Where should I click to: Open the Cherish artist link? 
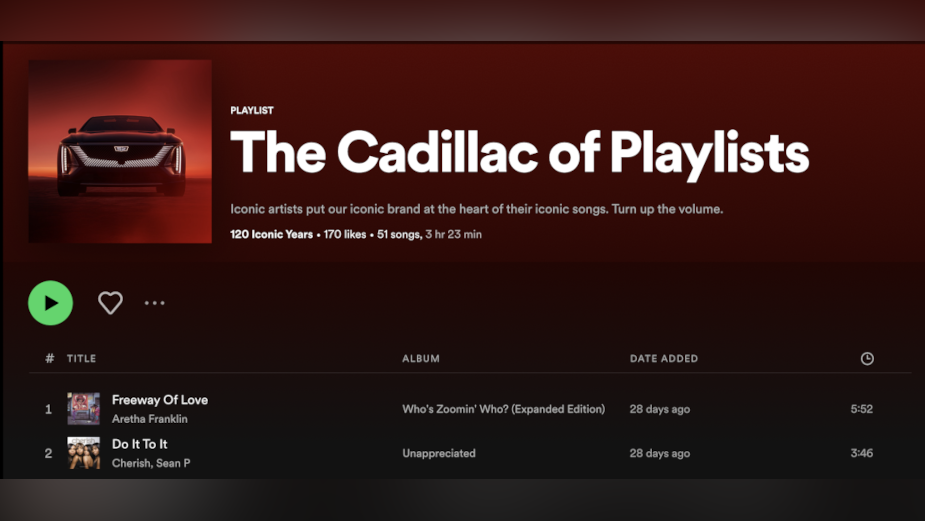point(130,463)
